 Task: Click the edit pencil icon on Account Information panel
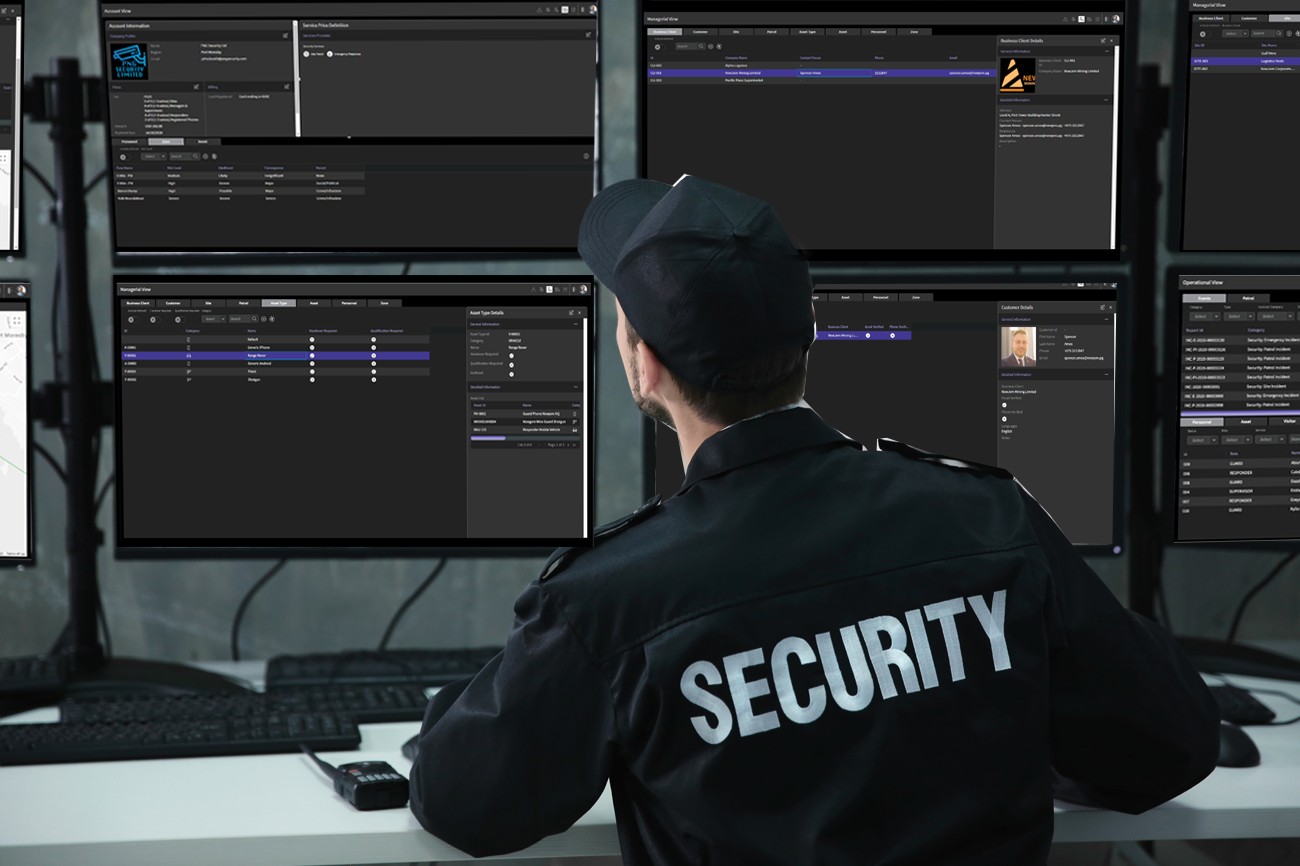pyautogui.click(x=286, y=35)
